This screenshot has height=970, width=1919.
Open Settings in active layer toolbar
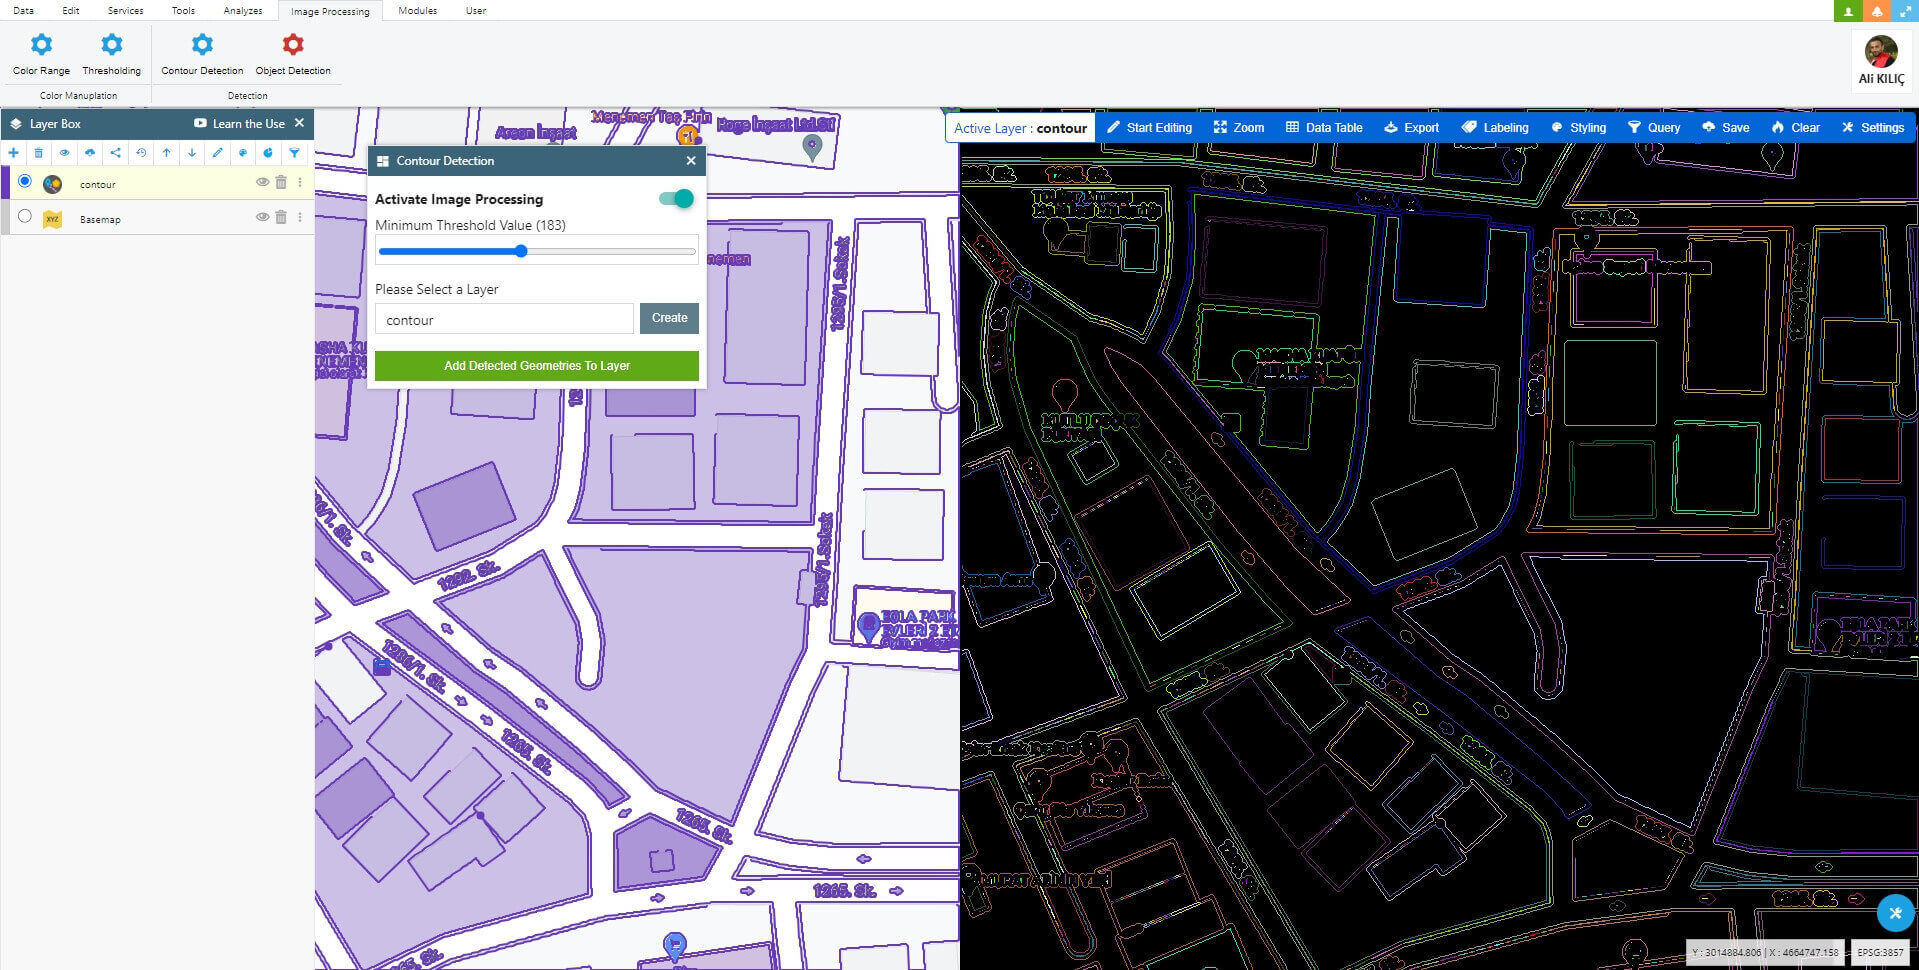point(1872,127)
